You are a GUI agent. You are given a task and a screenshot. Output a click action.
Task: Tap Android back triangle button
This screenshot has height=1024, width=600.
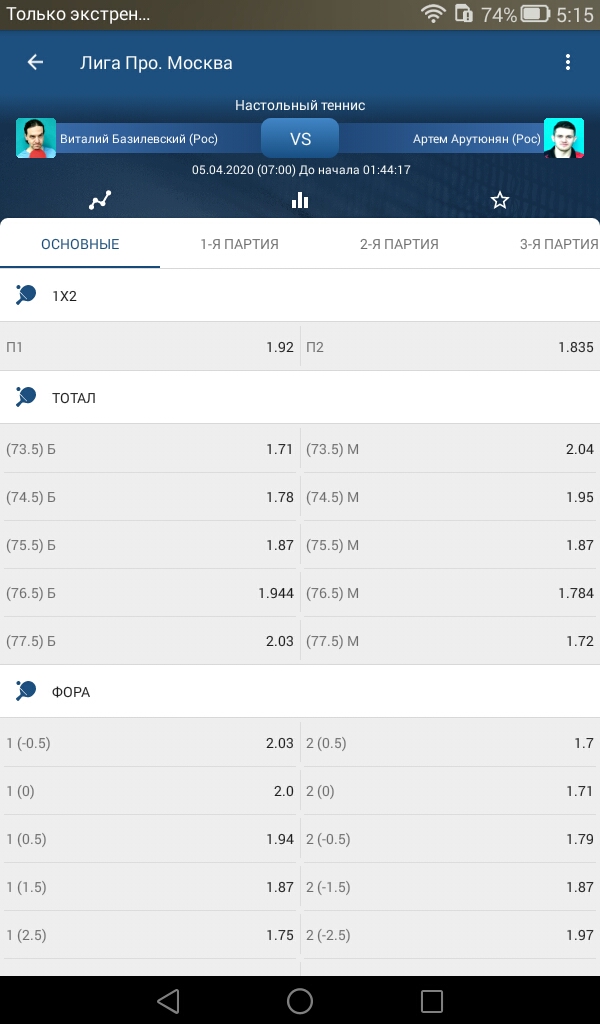click(x=168, y=1000)
